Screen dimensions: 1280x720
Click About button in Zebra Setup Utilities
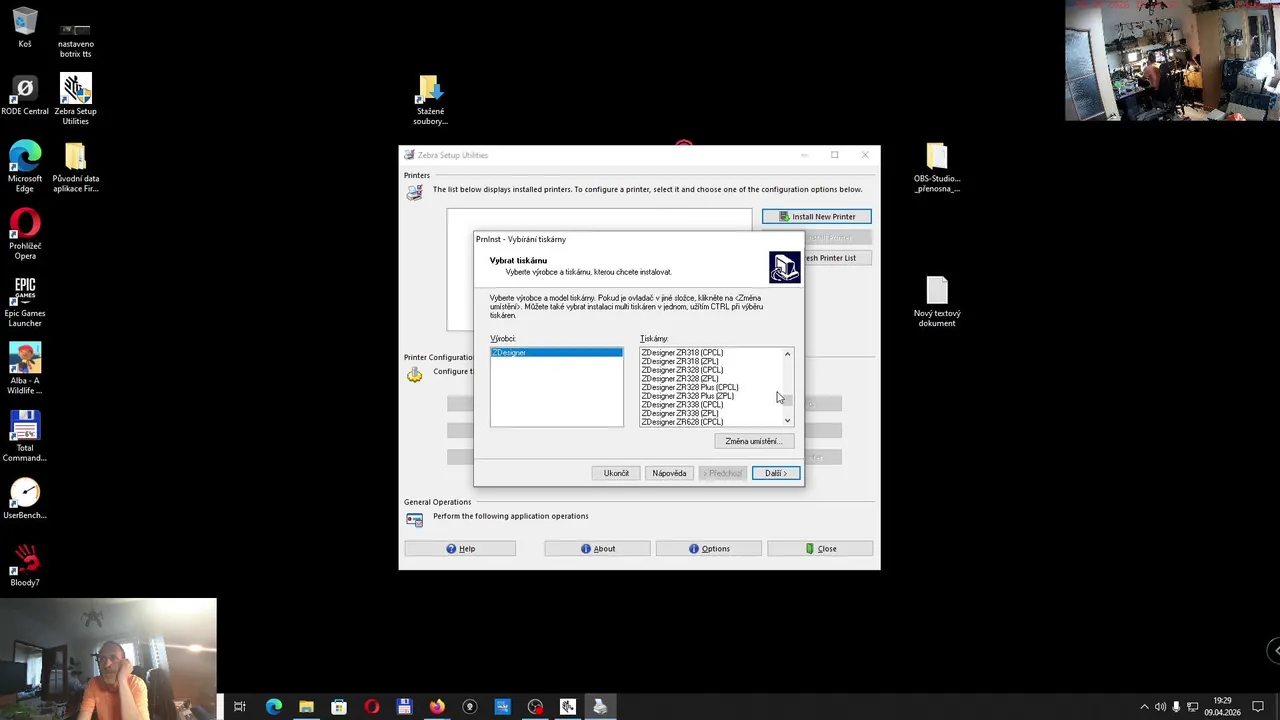(x=597, y=548)
